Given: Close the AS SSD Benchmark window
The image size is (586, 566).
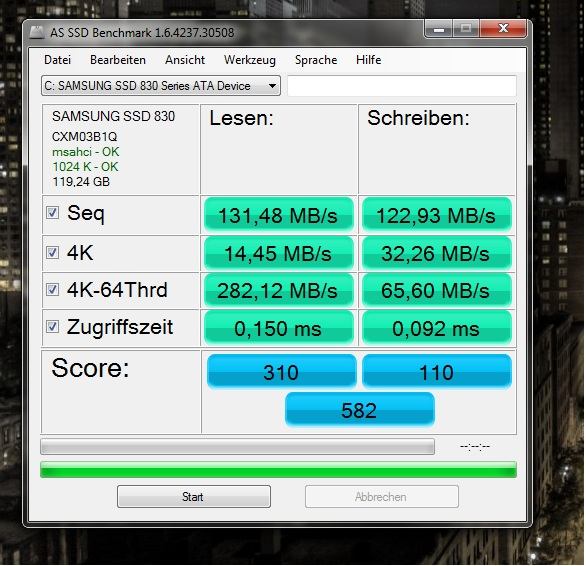Looking at the screenshot, I should tap(503, 29).
